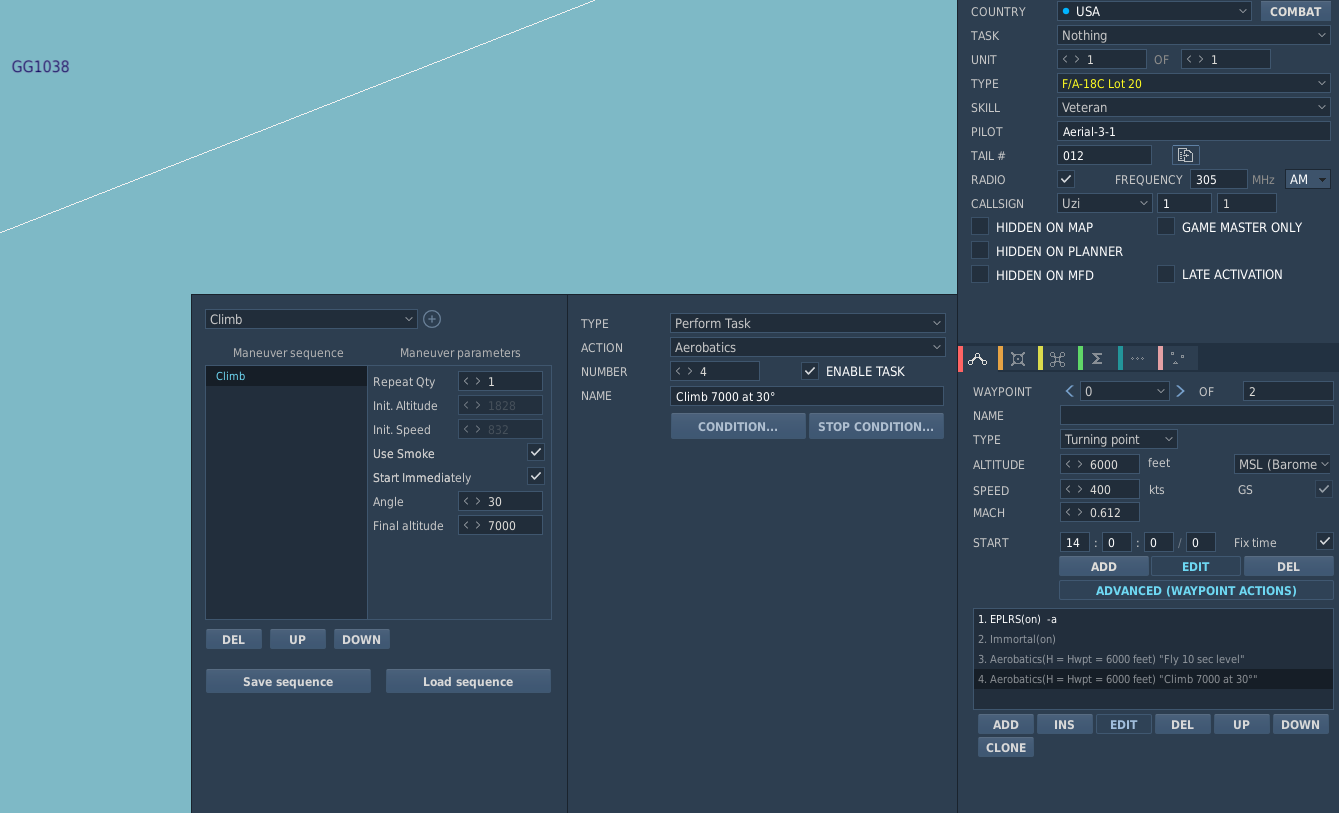
Task: Enable the Late Activation checkbox
Action: 1166,274
